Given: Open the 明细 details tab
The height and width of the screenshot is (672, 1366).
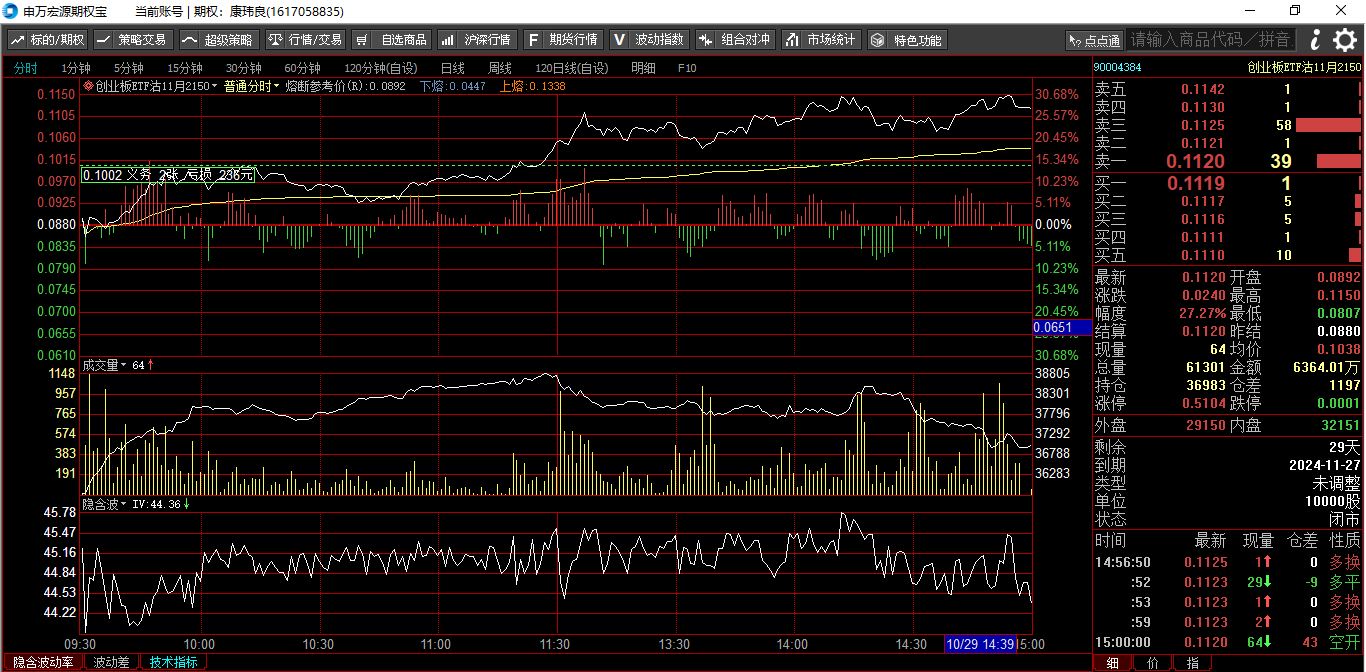Looking at the screenshot, I should (644, 68).
